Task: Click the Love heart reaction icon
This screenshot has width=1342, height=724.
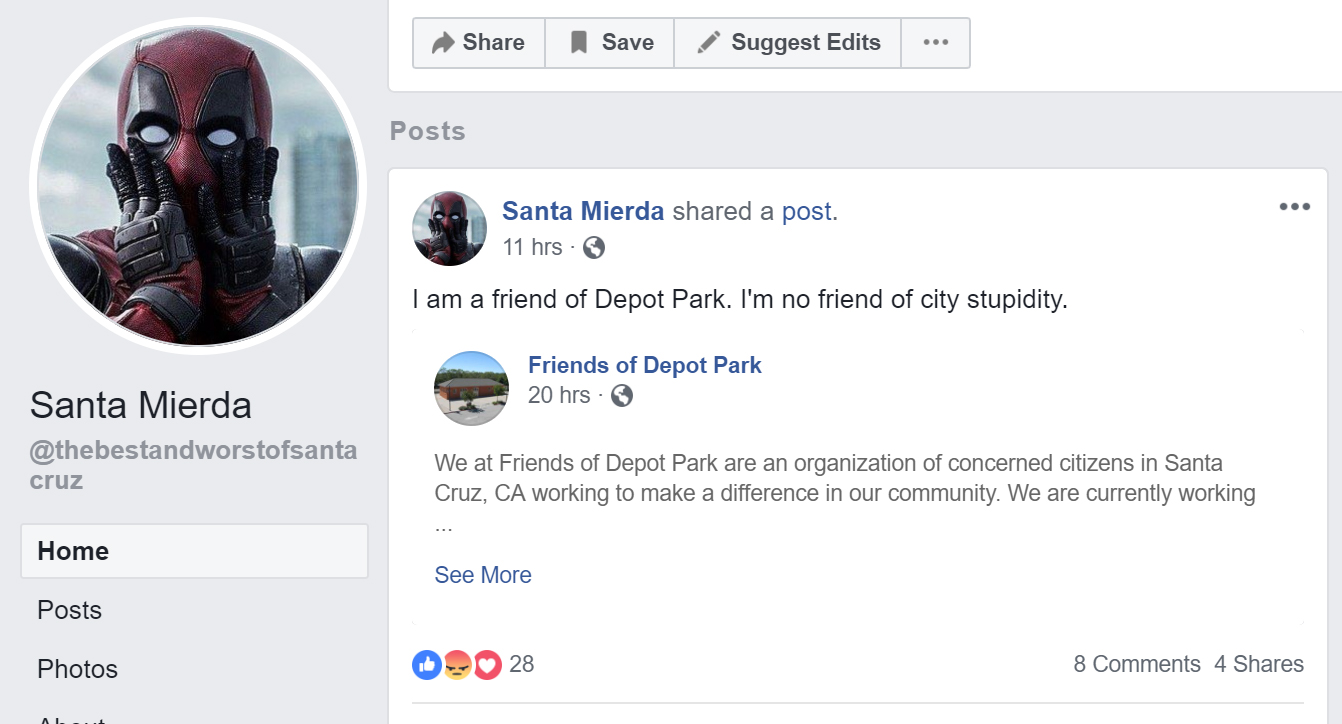Action: coord(487,664)
